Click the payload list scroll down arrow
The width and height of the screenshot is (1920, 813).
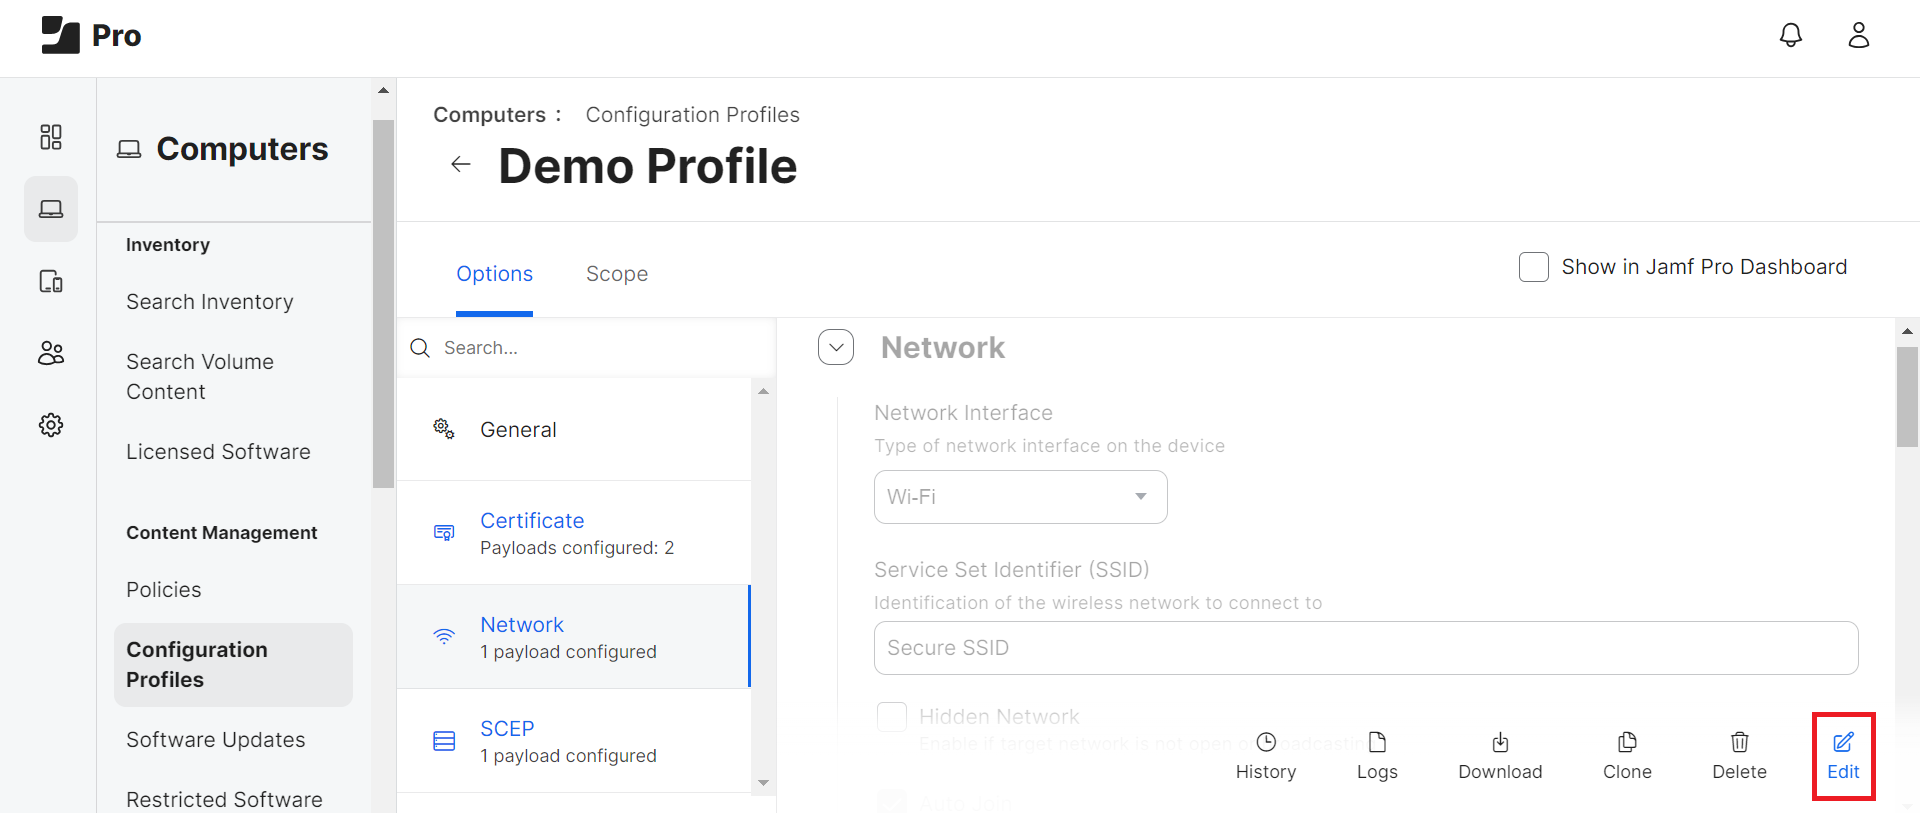(763, 783)
